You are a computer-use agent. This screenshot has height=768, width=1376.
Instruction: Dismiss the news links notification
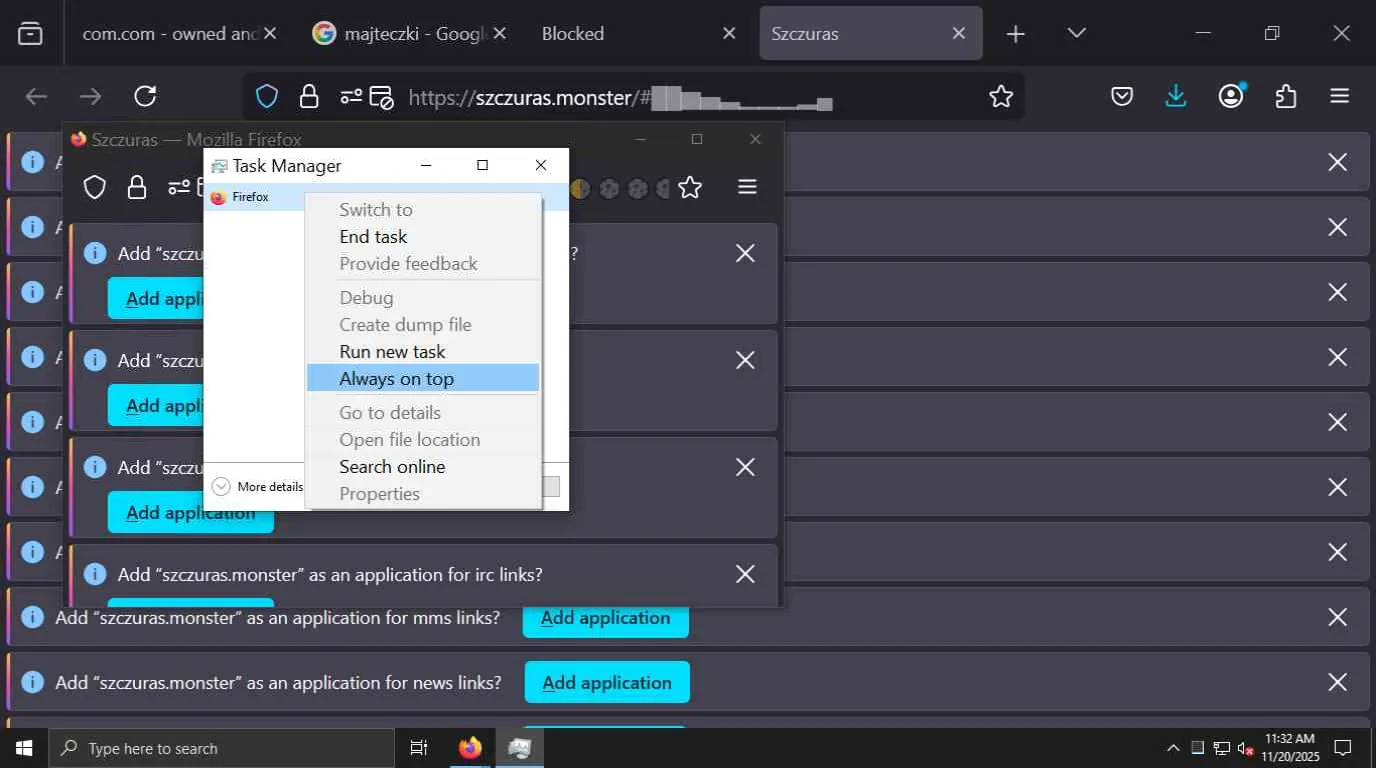pyautogui.click(x=1337, y=682)
